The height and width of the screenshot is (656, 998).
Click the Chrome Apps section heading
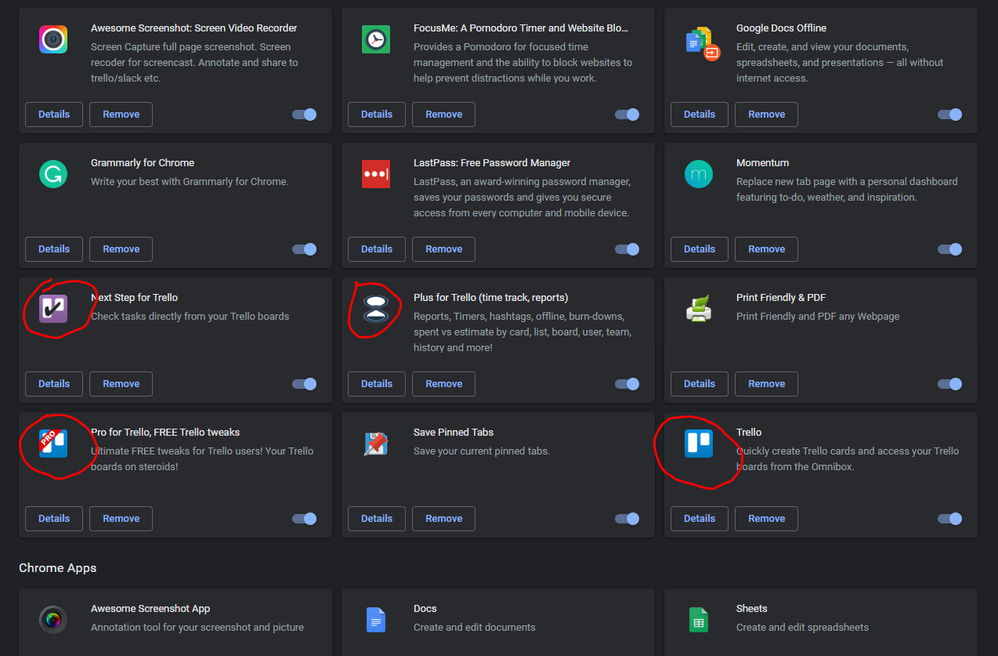coord(57,568)
